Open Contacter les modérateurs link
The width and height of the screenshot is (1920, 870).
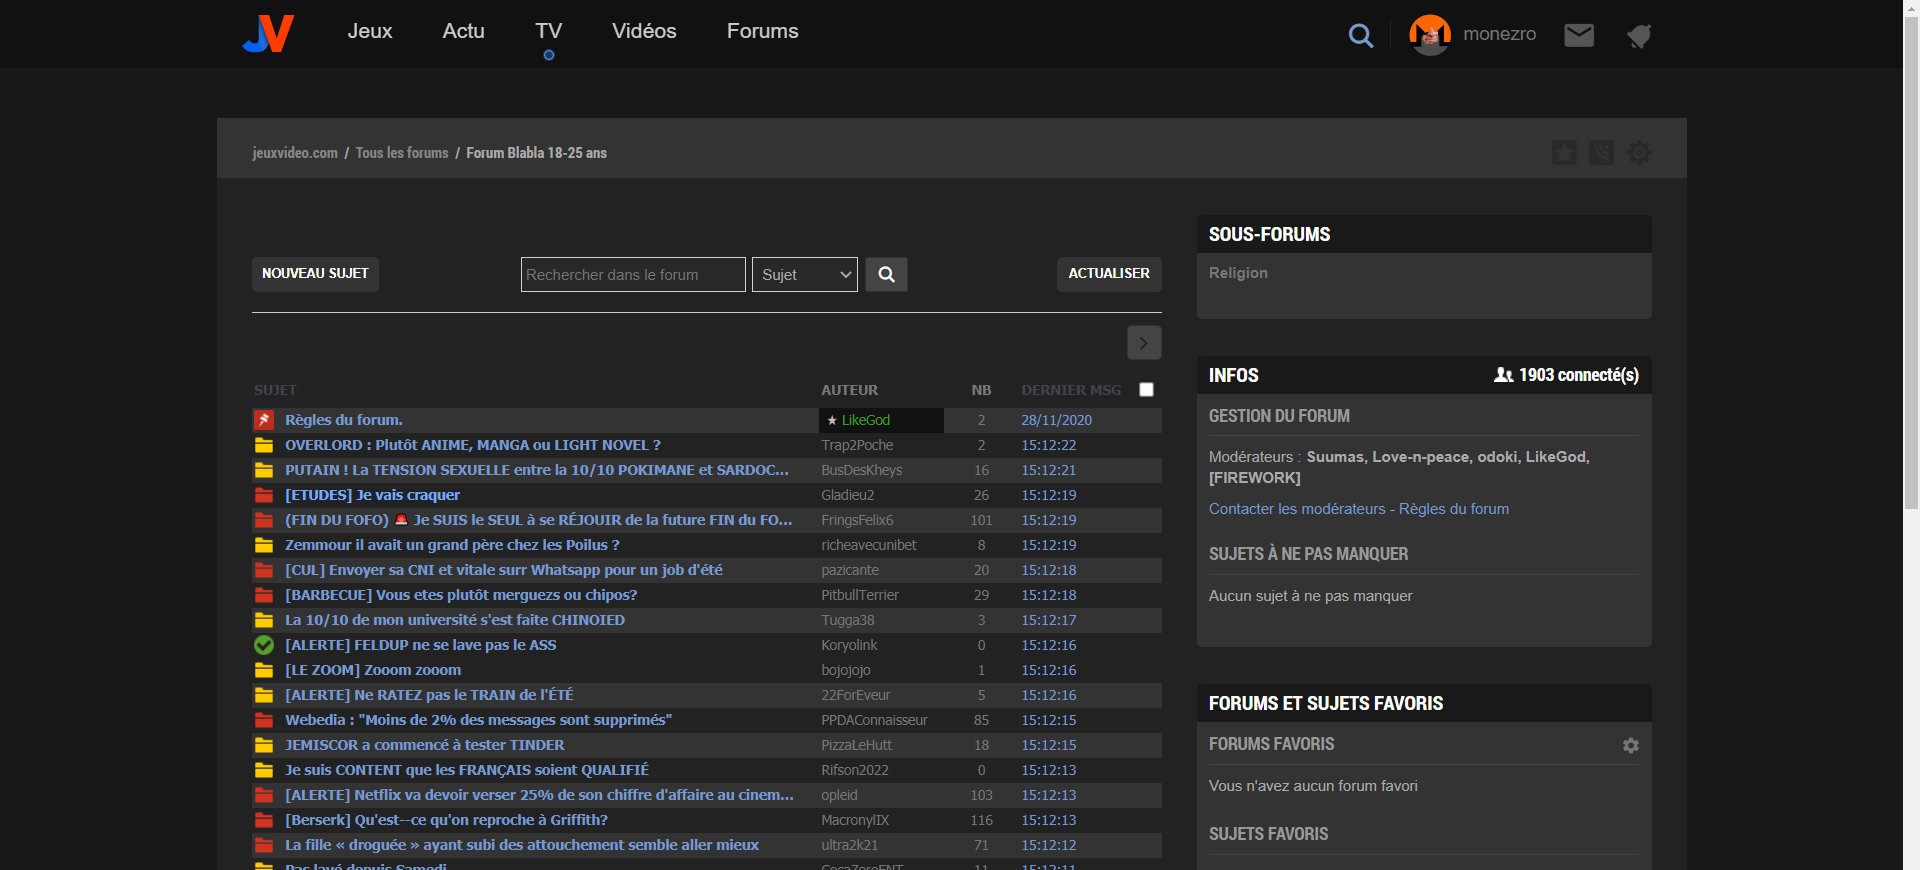pos(1296,509)
